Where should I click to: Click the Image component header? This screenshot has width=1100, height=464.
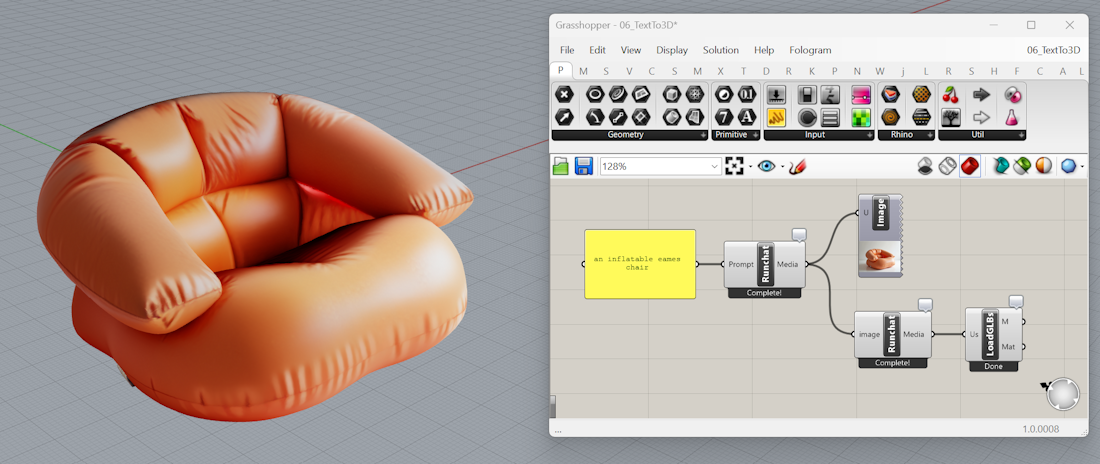click(x=881, y=213)
